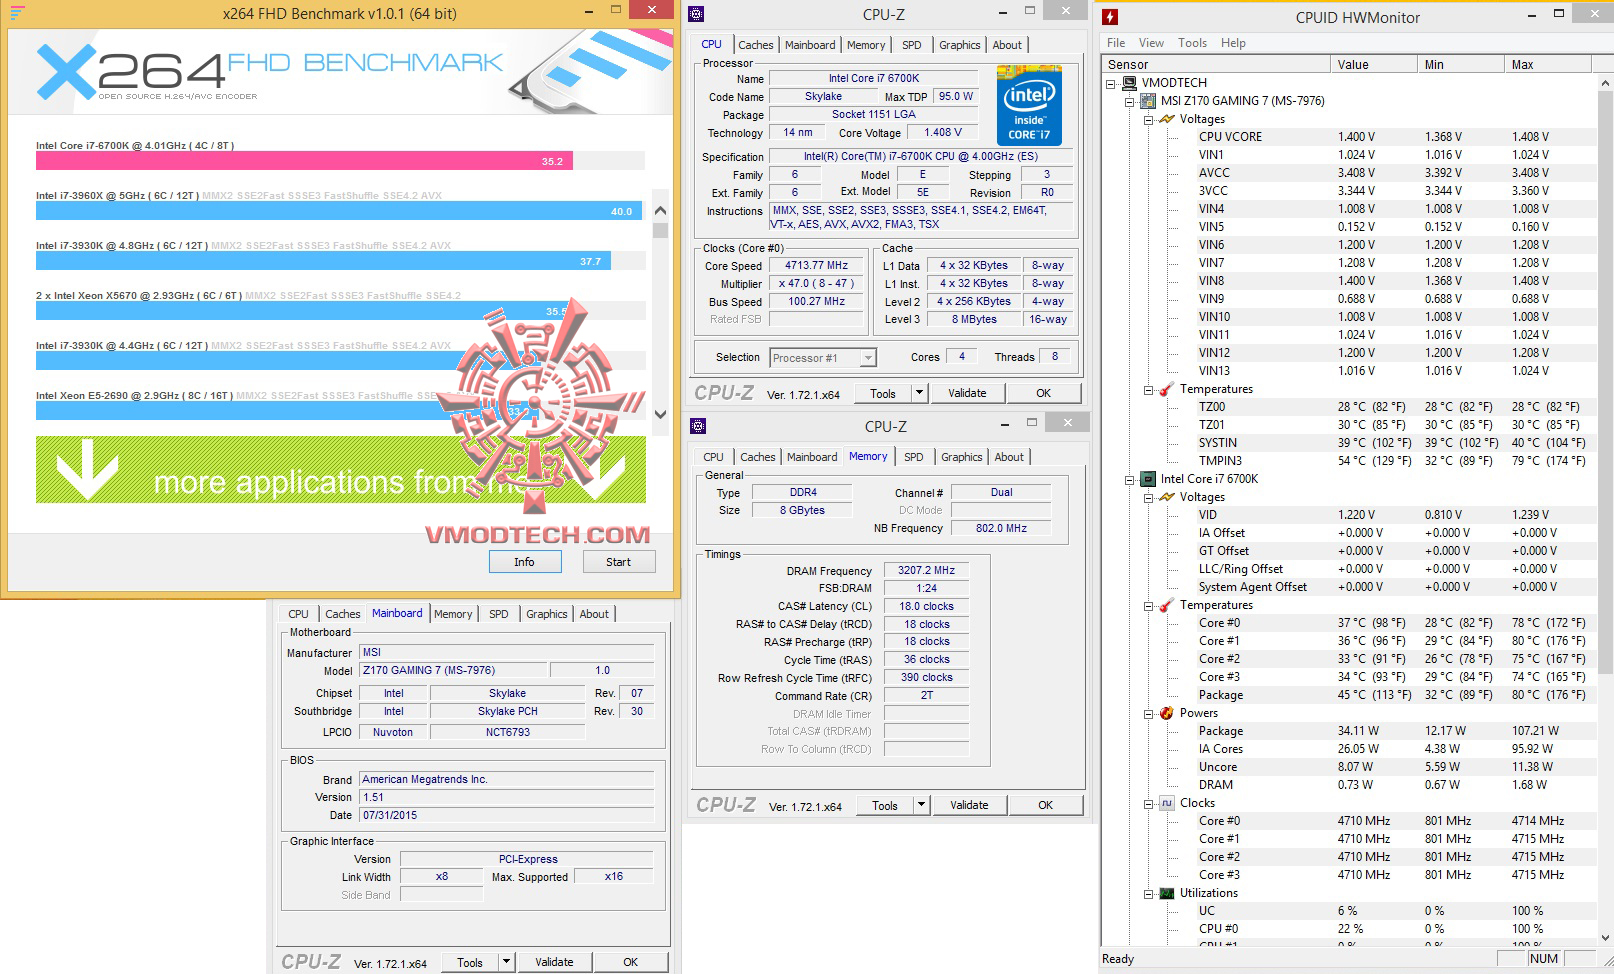Click the Temperatures thermometer icon under Intel Core i7 6700K
The height and width of the screenshot is (974, 1614).
[x=1166, y=605]
